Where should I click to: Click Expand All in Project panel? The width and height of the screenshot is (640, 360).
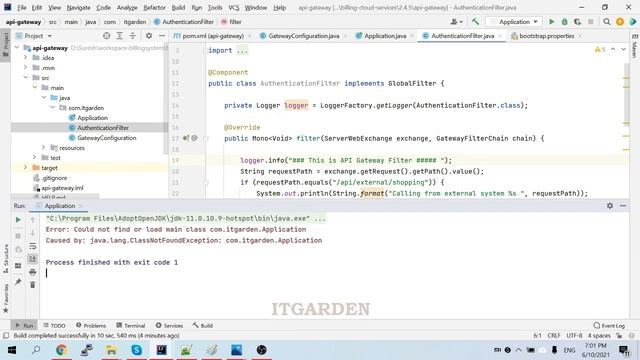[120, 36]
